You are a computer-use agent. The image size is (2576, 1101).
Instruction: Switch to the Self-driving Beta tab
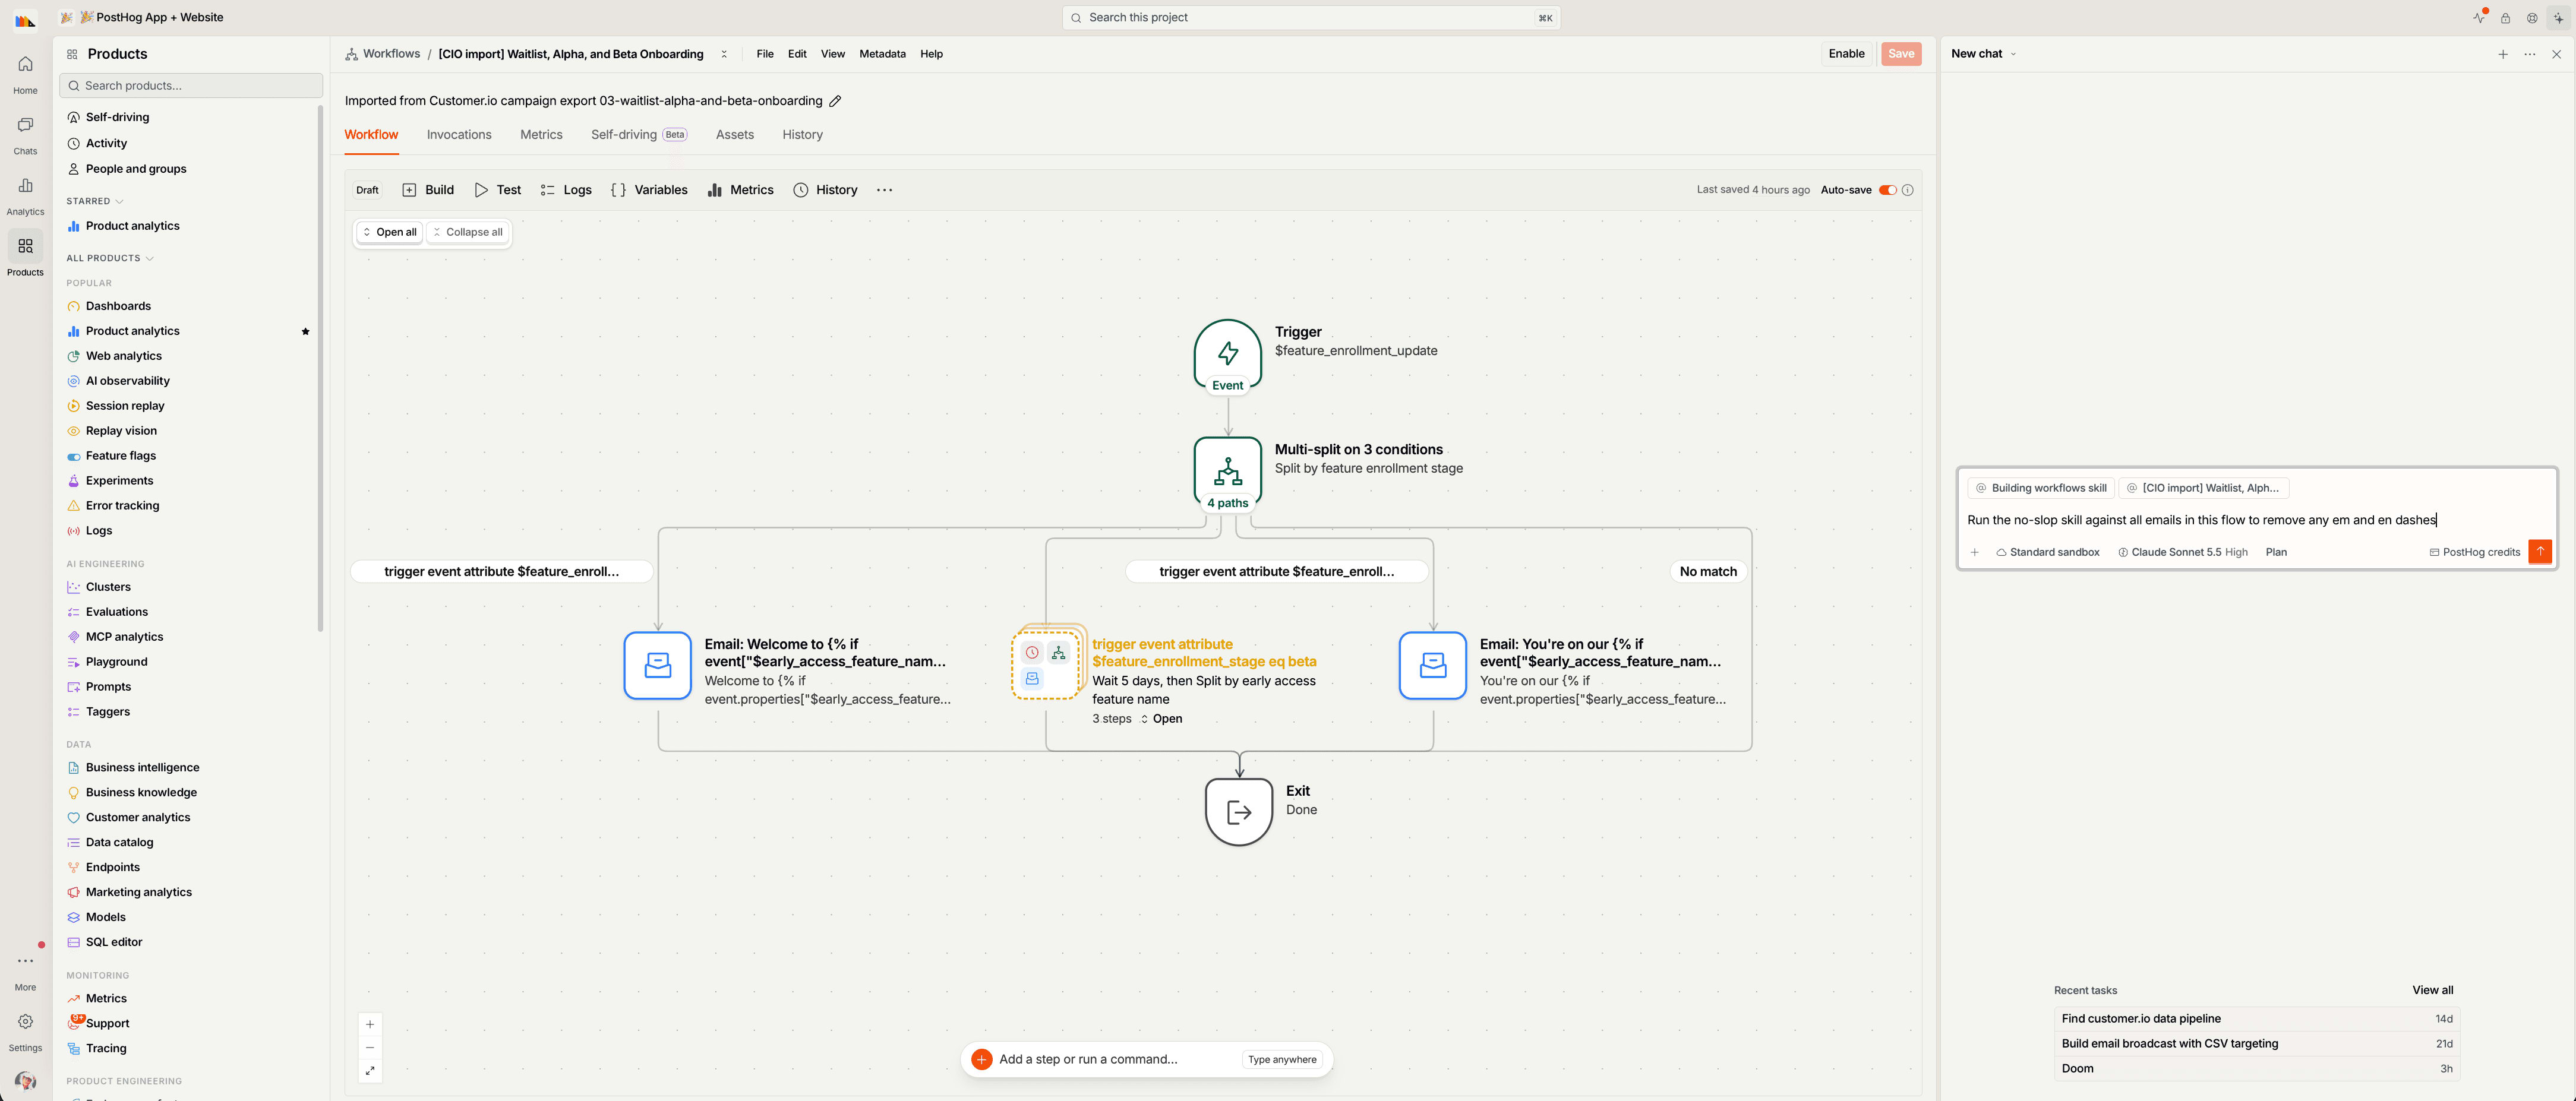click(x=638, y=135)
